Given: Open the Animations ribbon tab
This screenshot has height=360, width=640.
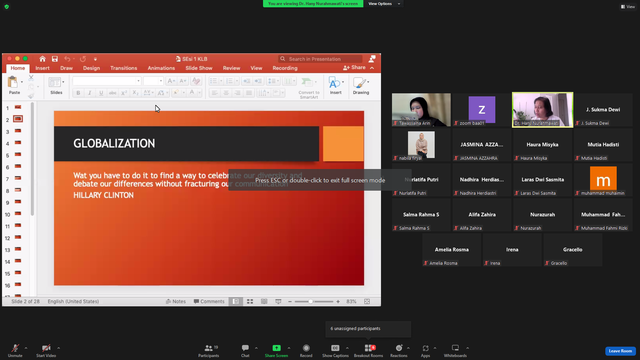Looking at the screenshot, I should pyautogui.click(x=161, y=68).
